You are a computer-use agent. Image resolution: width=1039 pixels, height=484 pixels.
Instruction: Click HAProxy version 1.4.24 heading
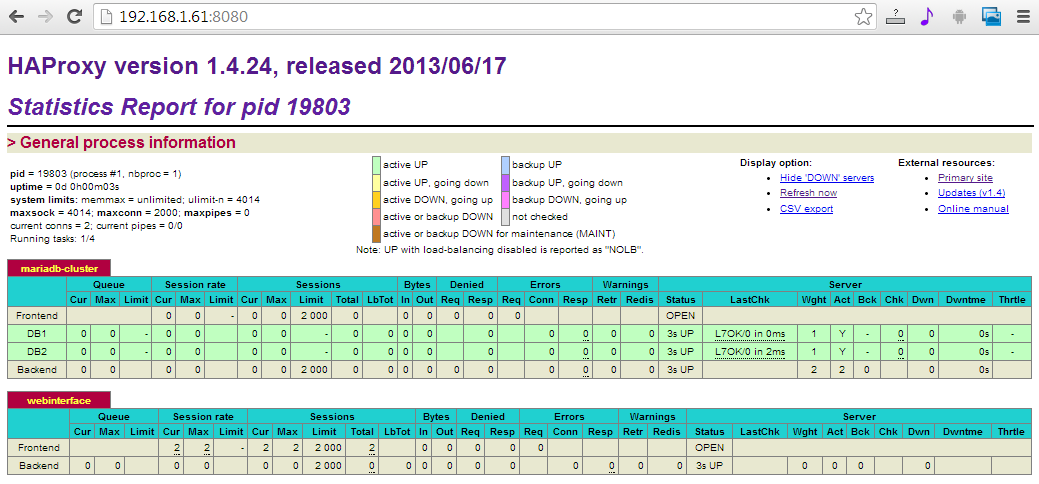click(257, 66)
